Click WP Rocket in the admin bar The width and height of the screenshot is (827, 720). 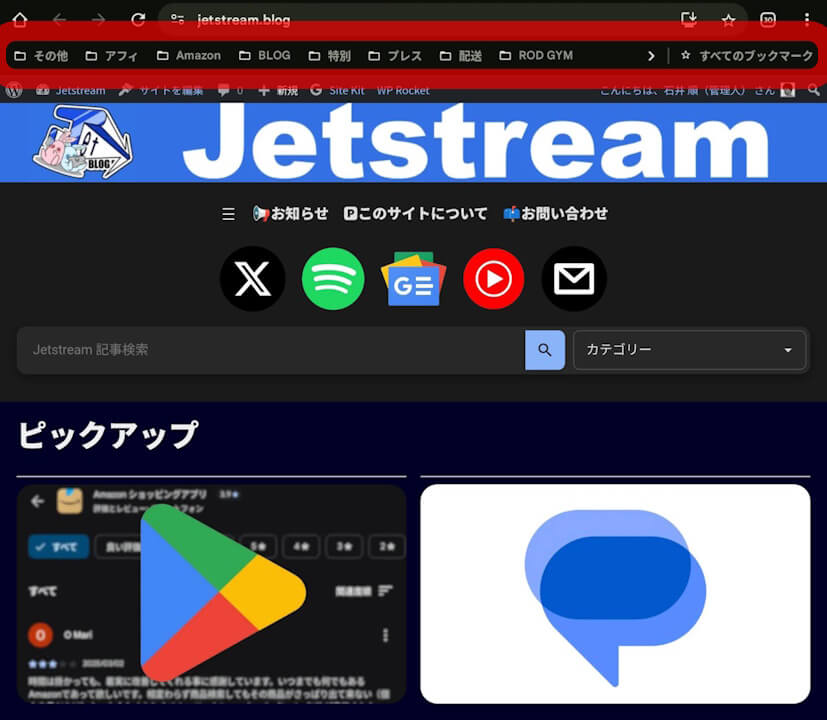(404, 89)
